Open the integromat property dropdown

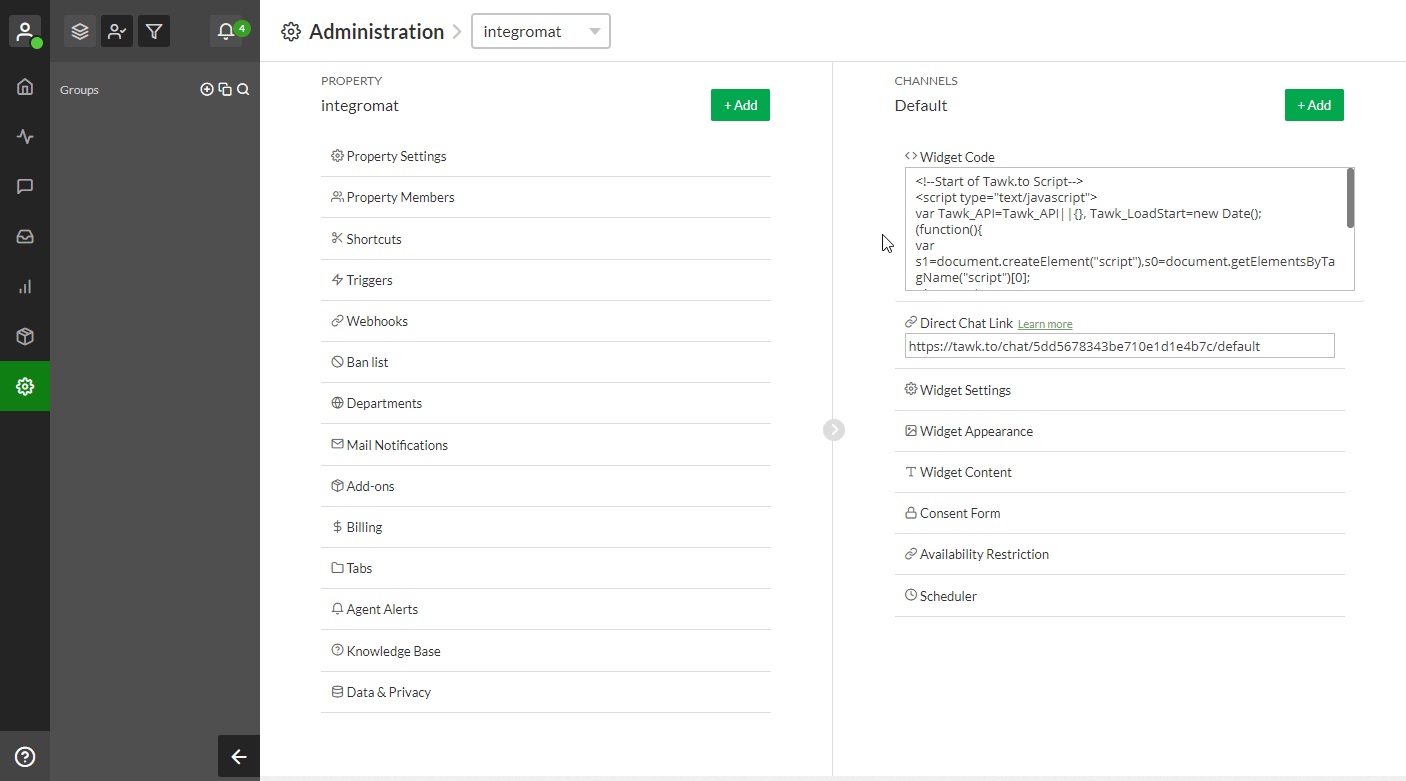coord(540,31)
